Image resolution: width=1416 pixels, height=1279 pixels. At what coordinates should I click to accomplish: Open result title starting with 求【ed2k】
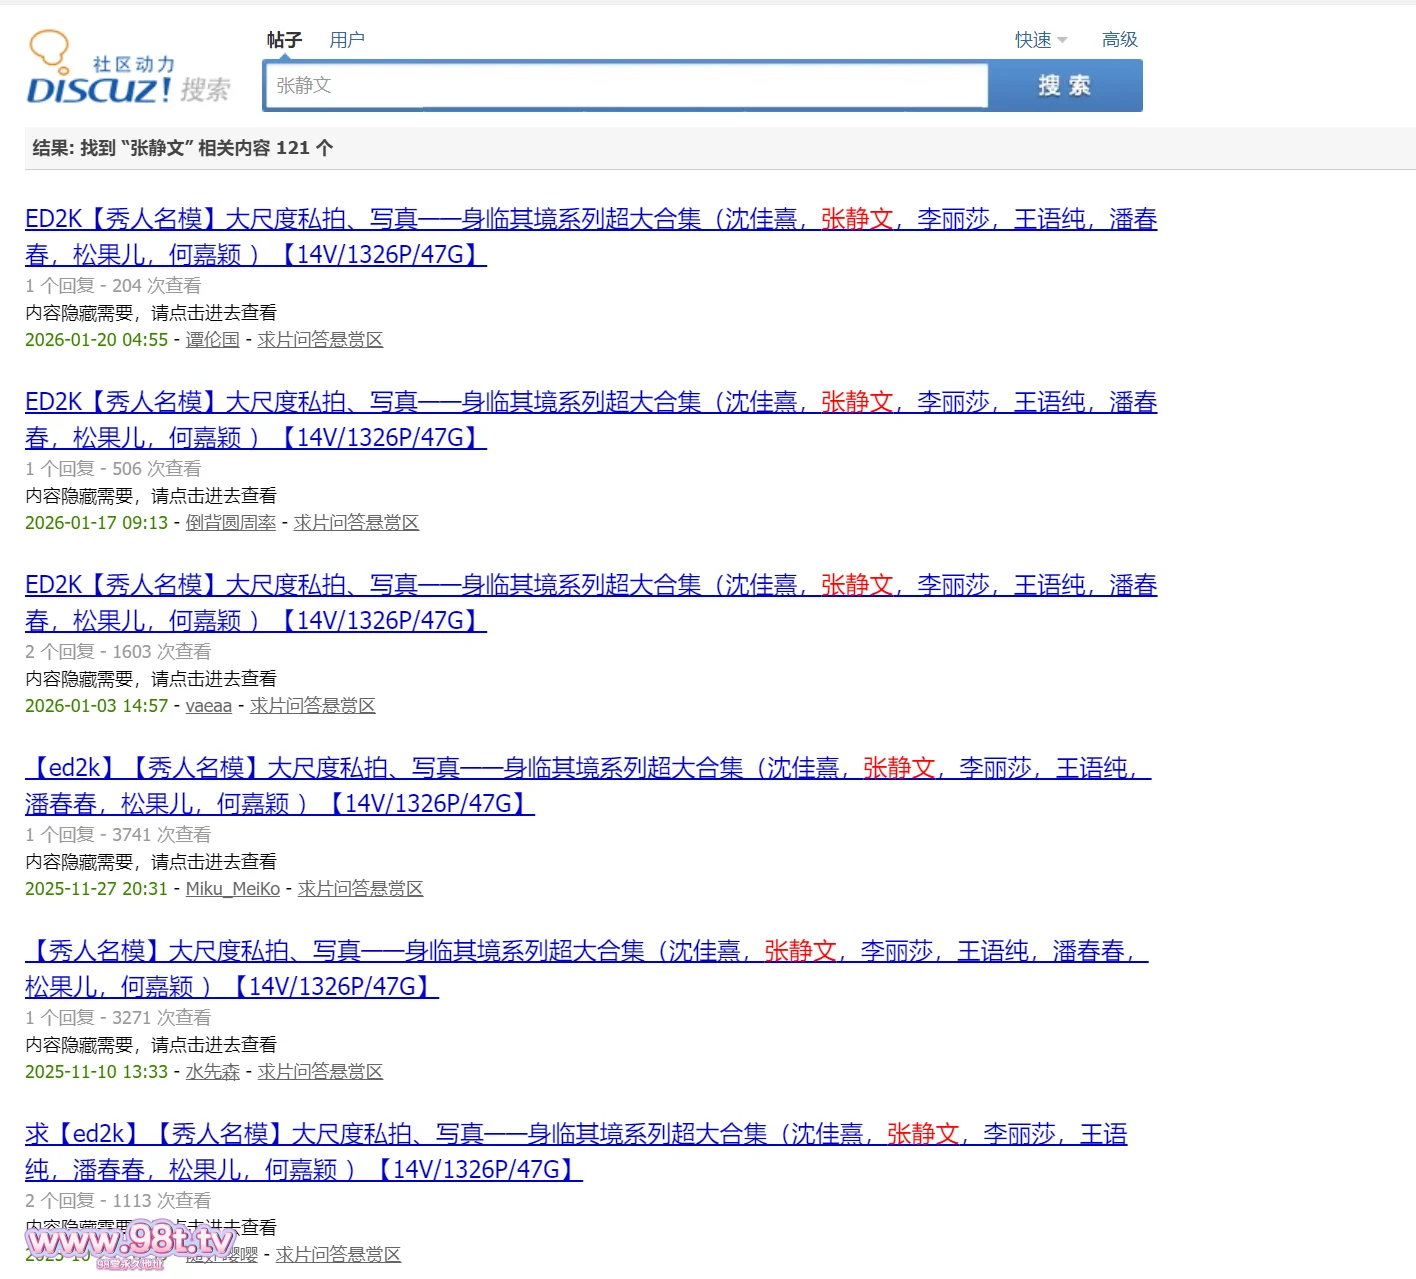coord(575,1135)
